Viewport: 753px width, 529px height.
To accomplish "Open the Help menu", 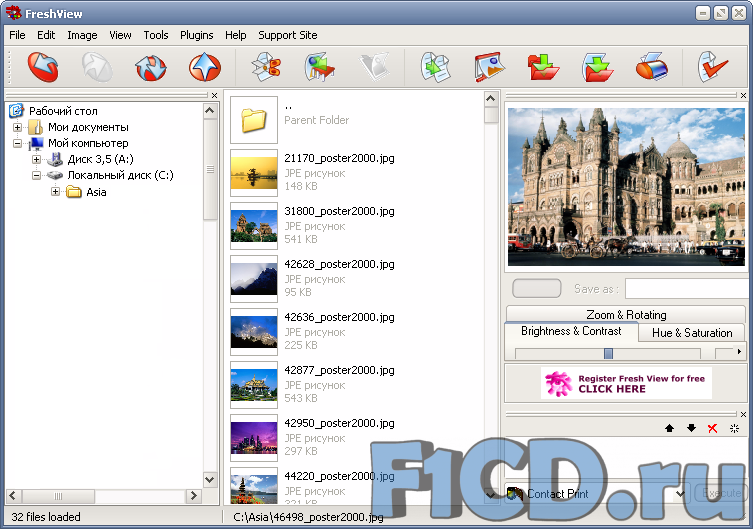I will point(235,35).
